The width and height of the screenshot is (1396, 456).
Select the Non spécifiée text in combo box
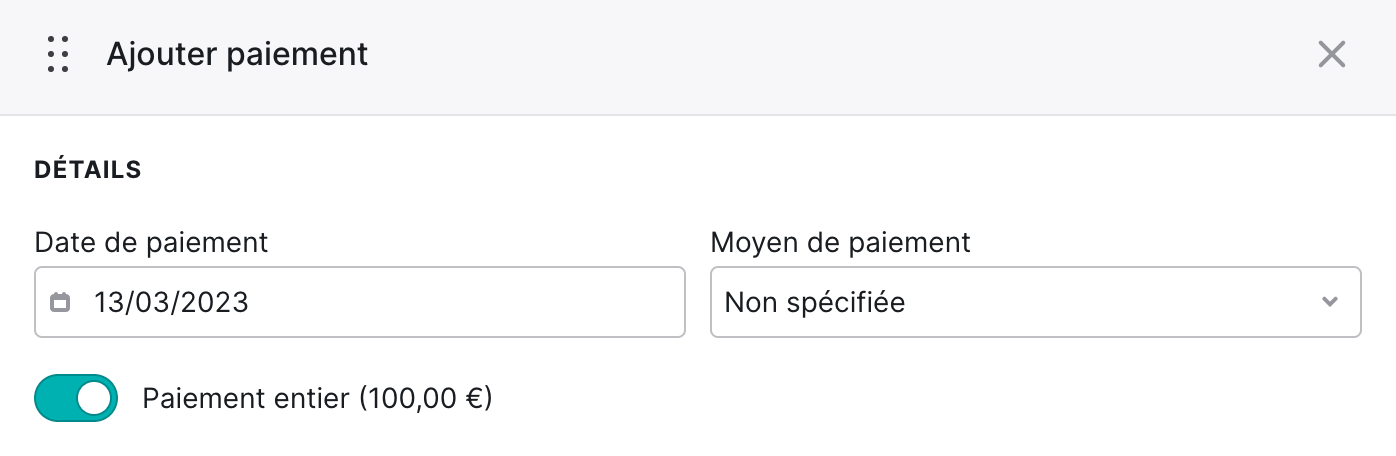click(x=815, y=302)
